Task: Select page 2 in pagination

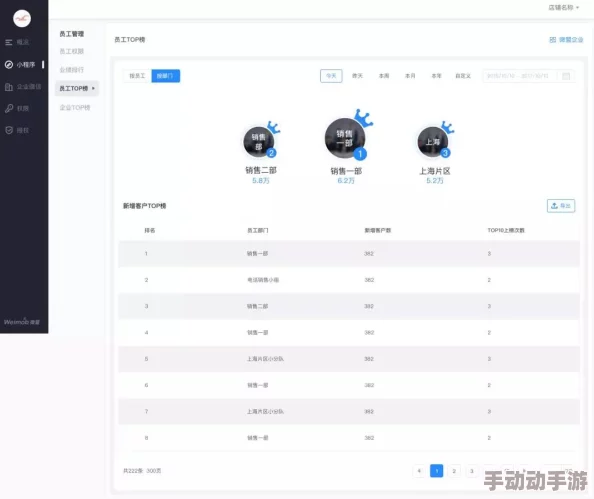Action: (x=454, y=471)
